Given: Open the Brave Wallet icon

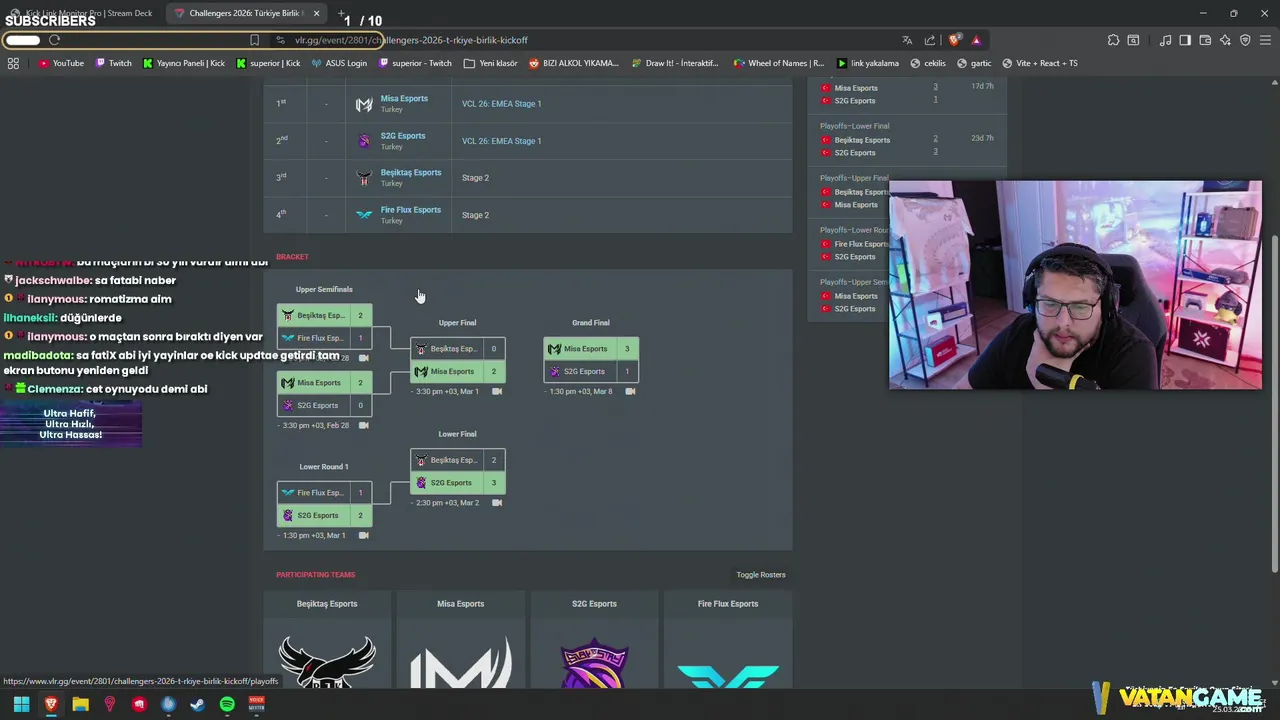Looking at the screenshot, I should [x=1205, y=40].
